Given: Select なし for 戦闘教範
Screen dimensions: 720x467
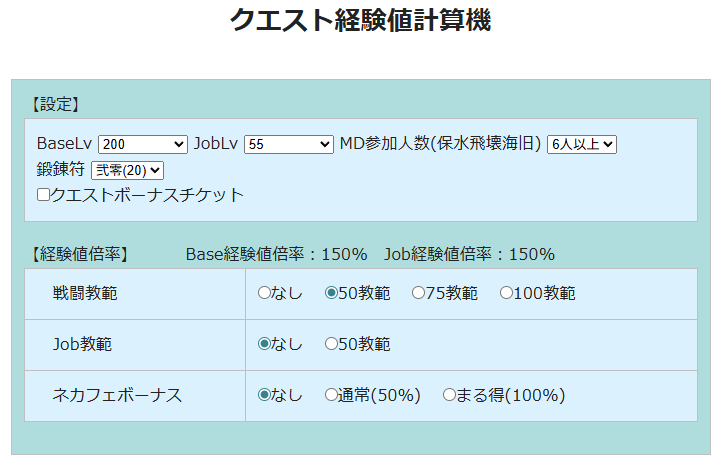Looking at the screenshot, I should click(265, 293).
